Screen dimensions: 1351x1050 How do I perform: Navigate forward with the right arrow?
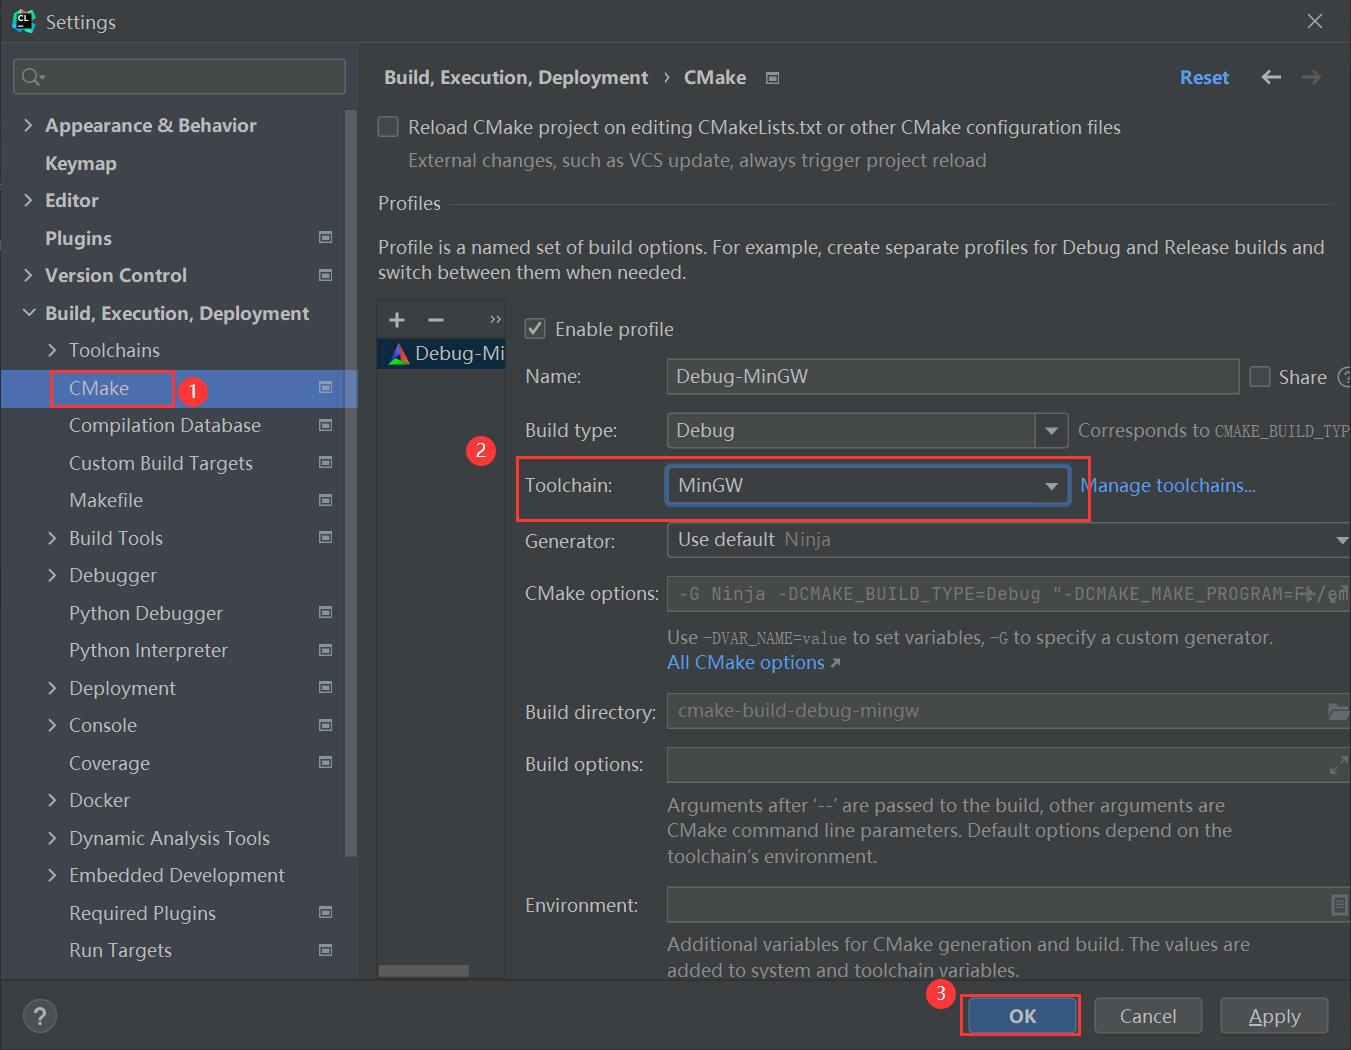(x=1312, y=77)
